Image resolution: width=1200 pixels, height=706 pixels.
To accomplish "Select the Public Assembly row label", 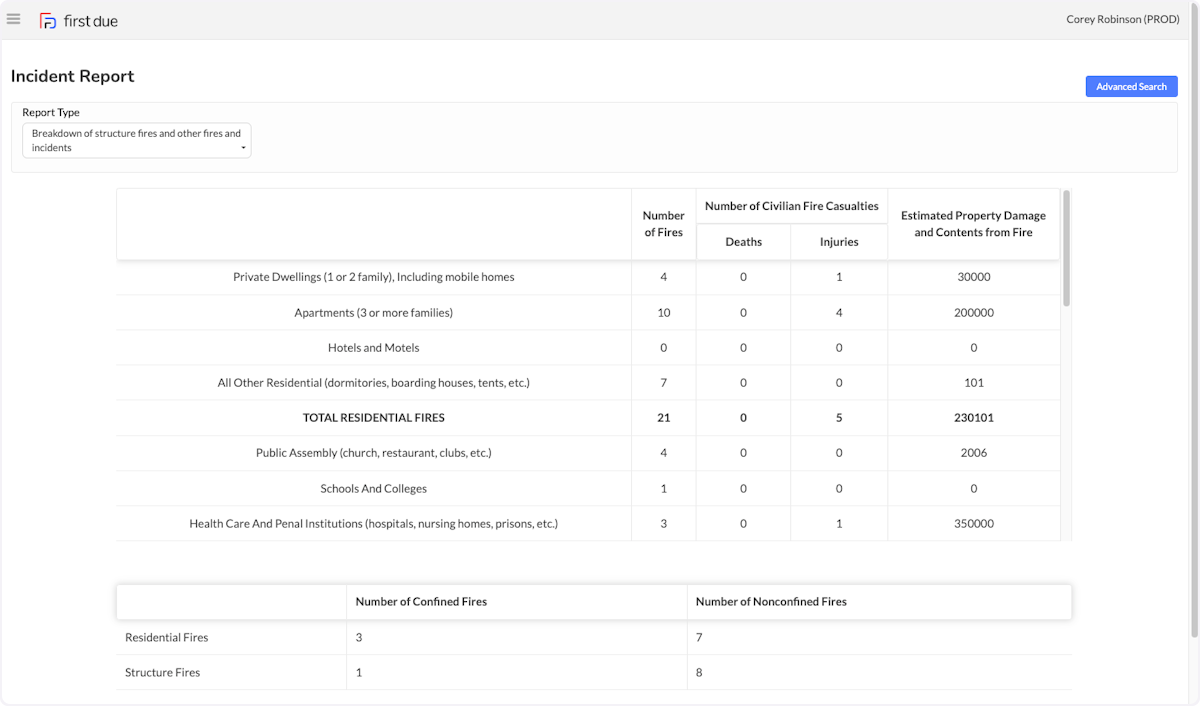I will pos(373,453).
